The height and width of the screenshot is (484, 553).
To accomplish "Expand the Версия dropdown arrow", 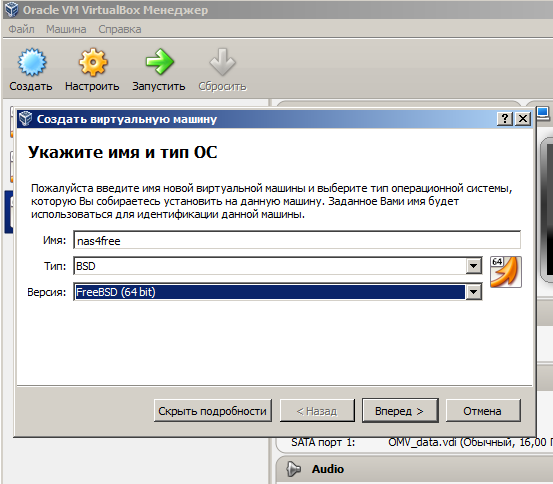I will click(474, 292).
